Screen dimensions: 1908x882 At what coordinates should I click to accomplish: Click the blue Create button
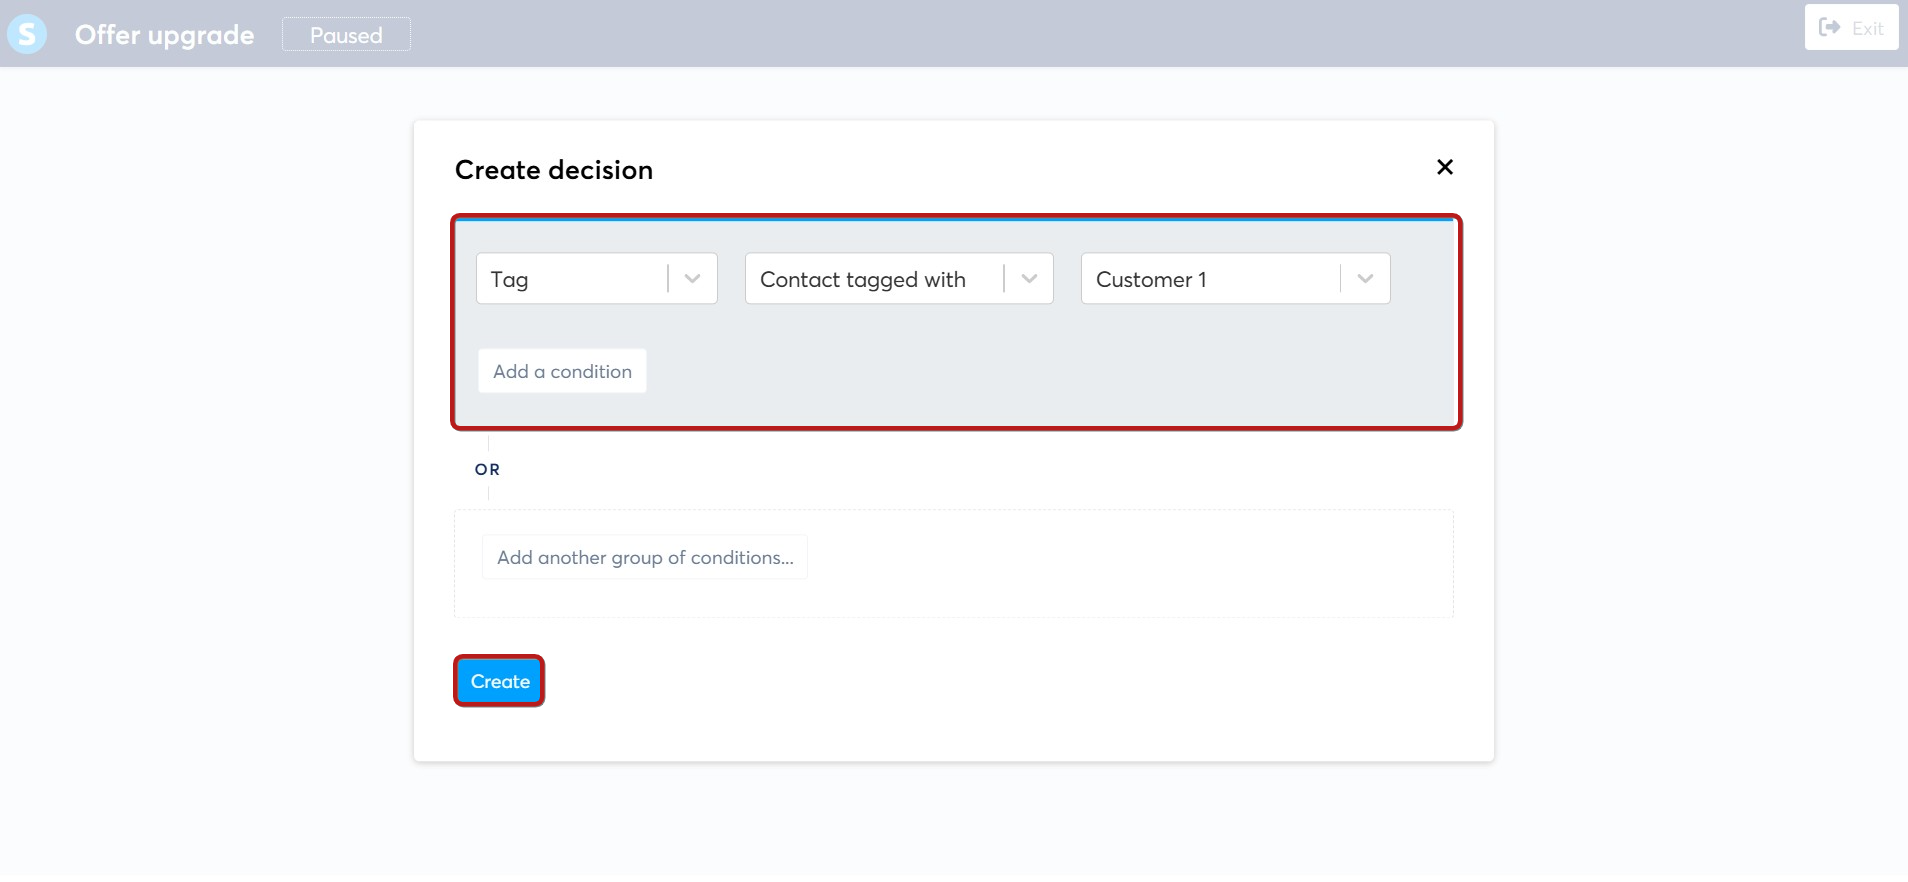(x=499, y=681)
